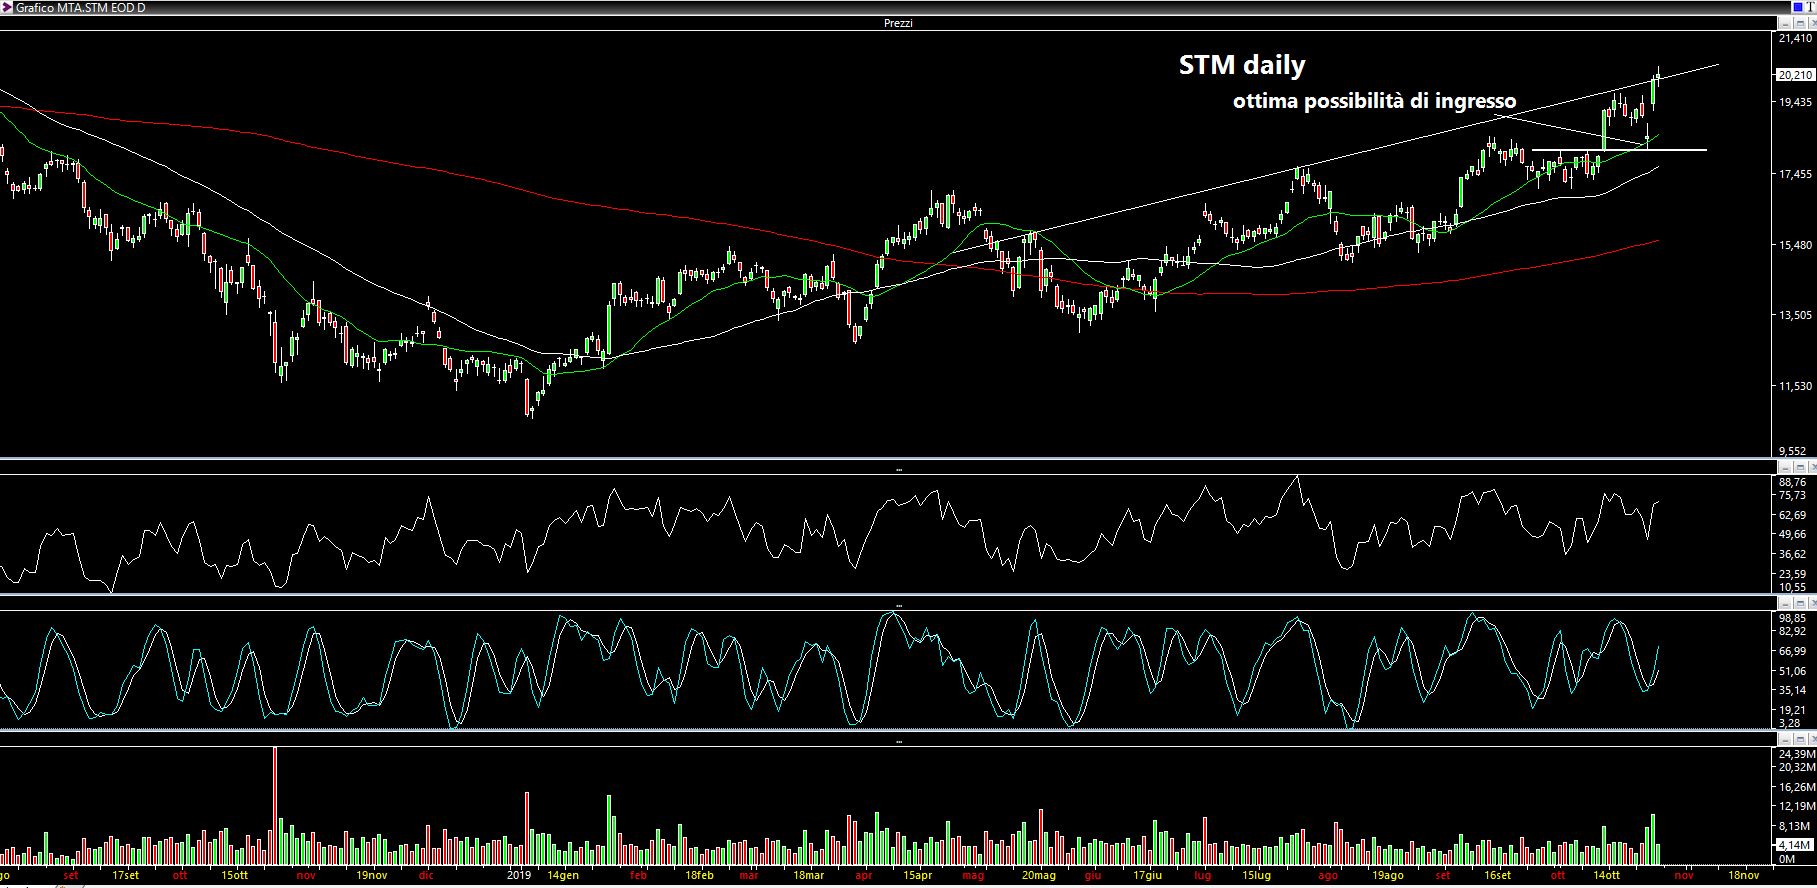Click the 36,62 oscillator axis value

pyautogui.click(x=1793, y=554)
